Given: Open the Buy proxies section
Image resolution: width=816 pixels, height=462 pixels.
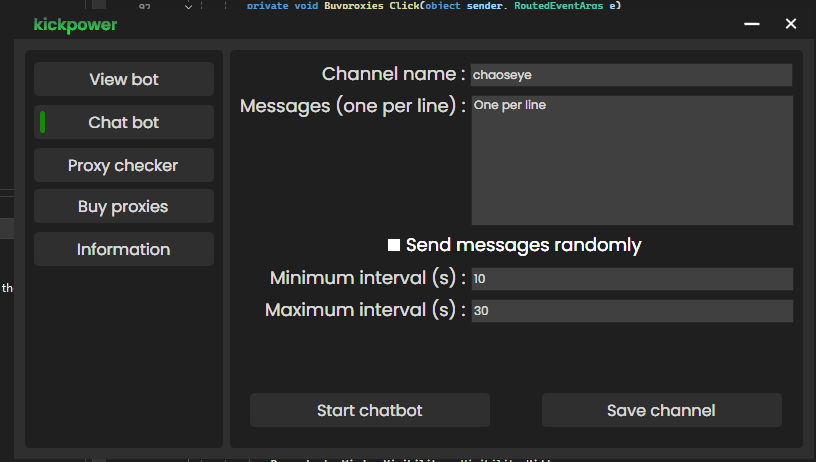Looking at the screenshot, I should [x=124, y=207].
